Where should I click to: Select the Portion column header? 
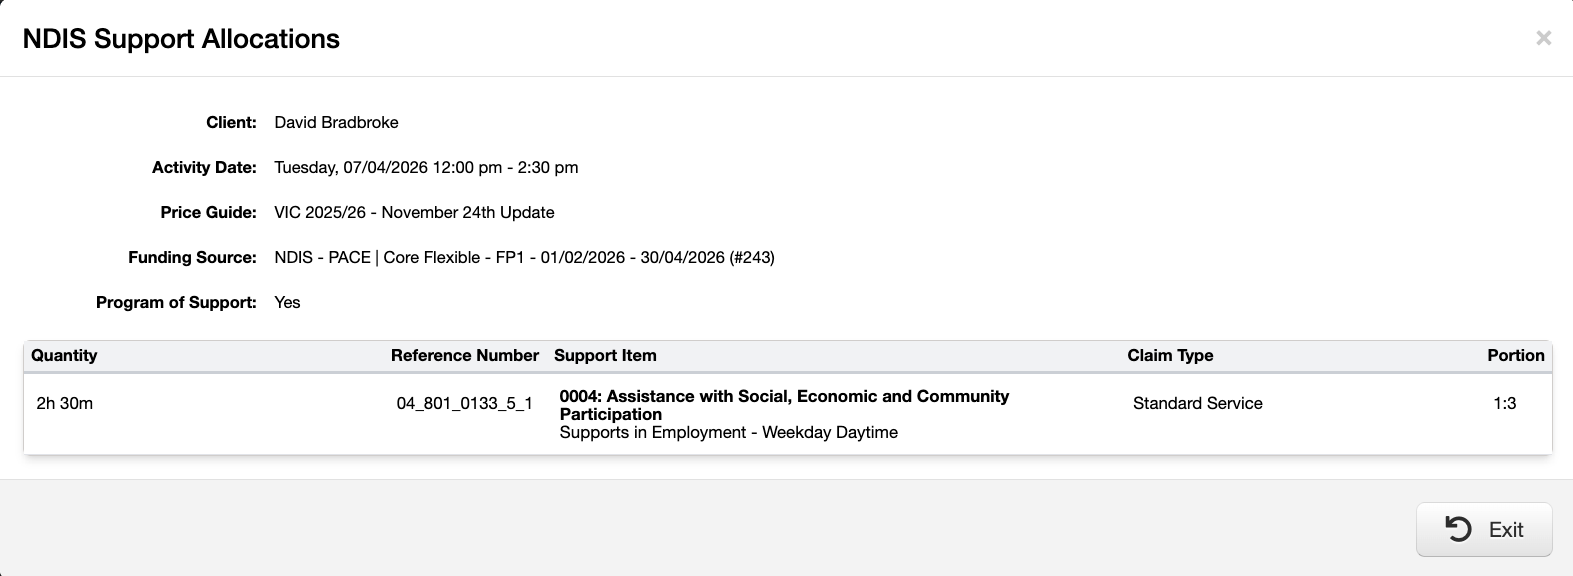coord(1516,355)
